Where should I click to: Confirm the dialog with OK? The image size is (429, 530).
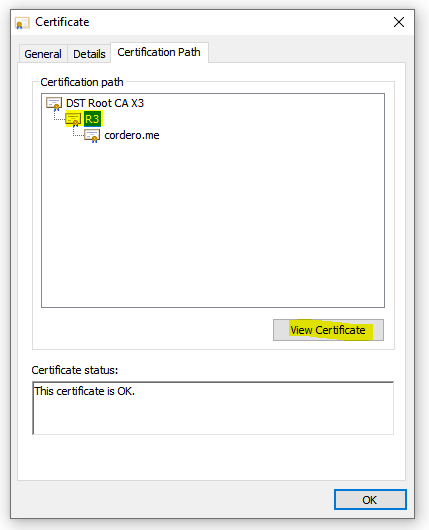[x=370, y=500]
